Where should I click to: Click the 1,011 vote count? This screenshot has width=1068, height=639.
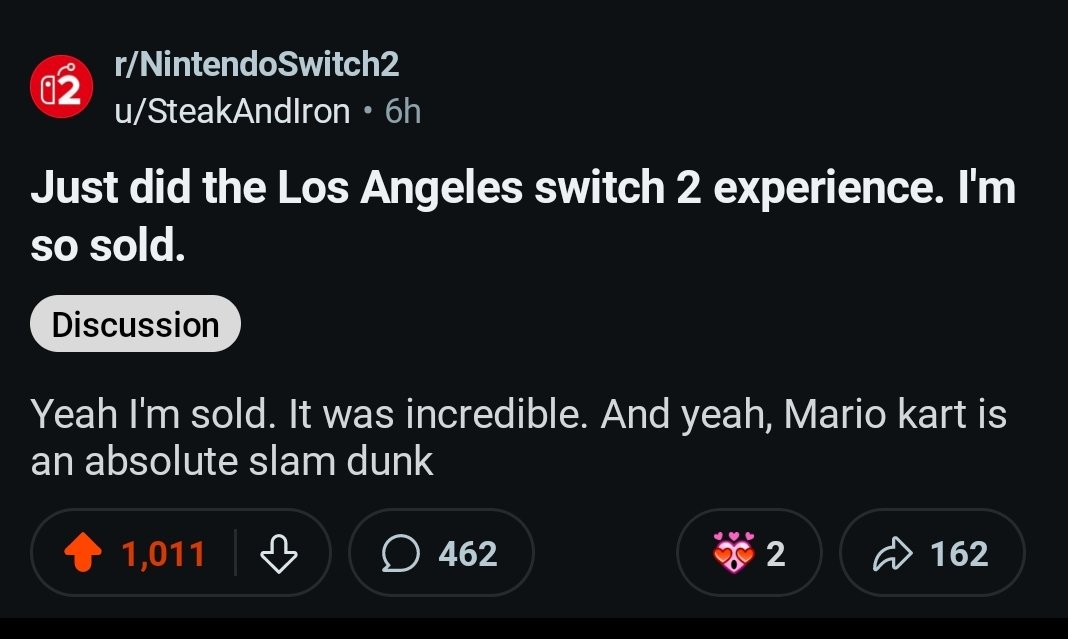pyautogui.click(x=163, y=553)
